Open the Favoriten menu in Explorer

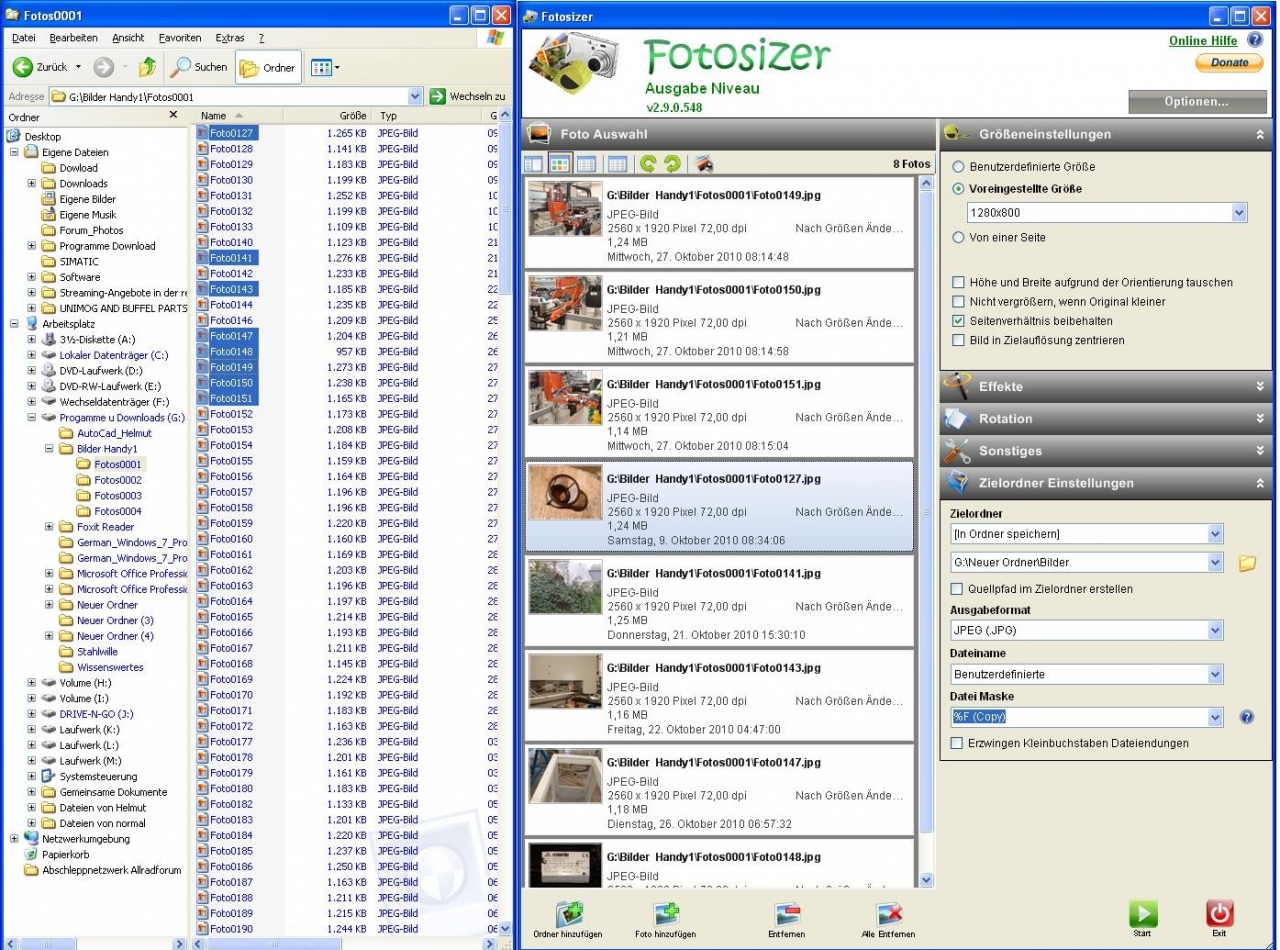click(x=179, y=38)
